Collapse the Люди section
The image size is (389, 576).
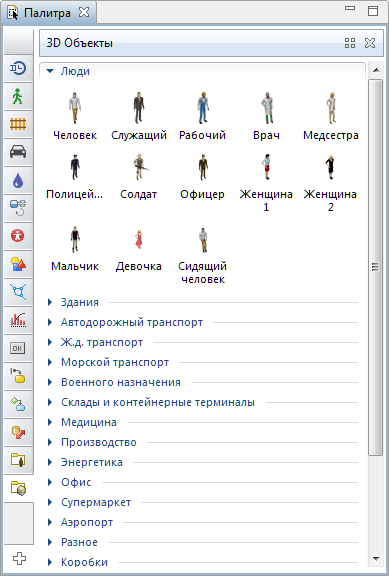click(x=50, y=71)
